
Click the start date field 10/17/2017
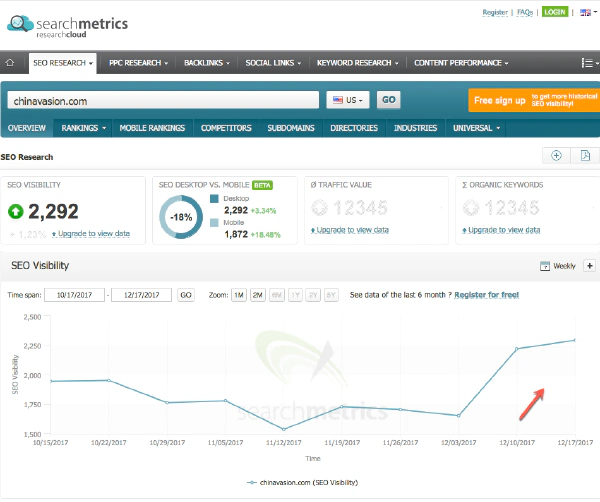pyautogui.click(x=74, y=295)
